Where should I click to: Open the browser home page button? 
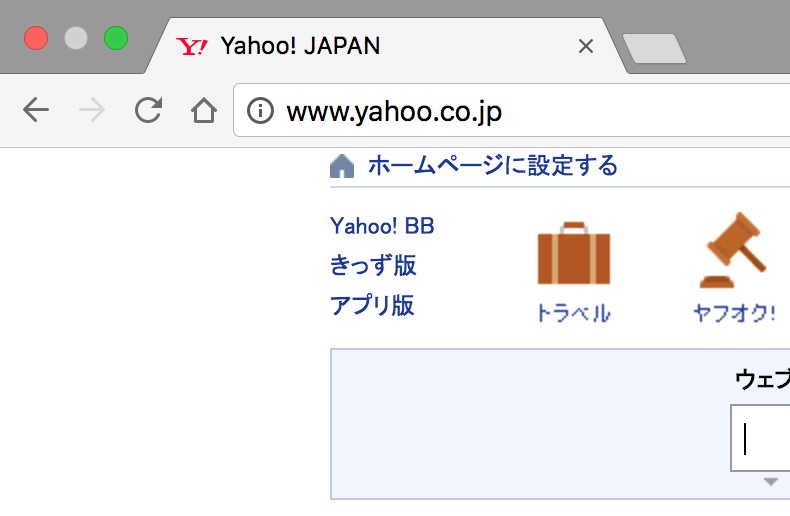(204, 110)
